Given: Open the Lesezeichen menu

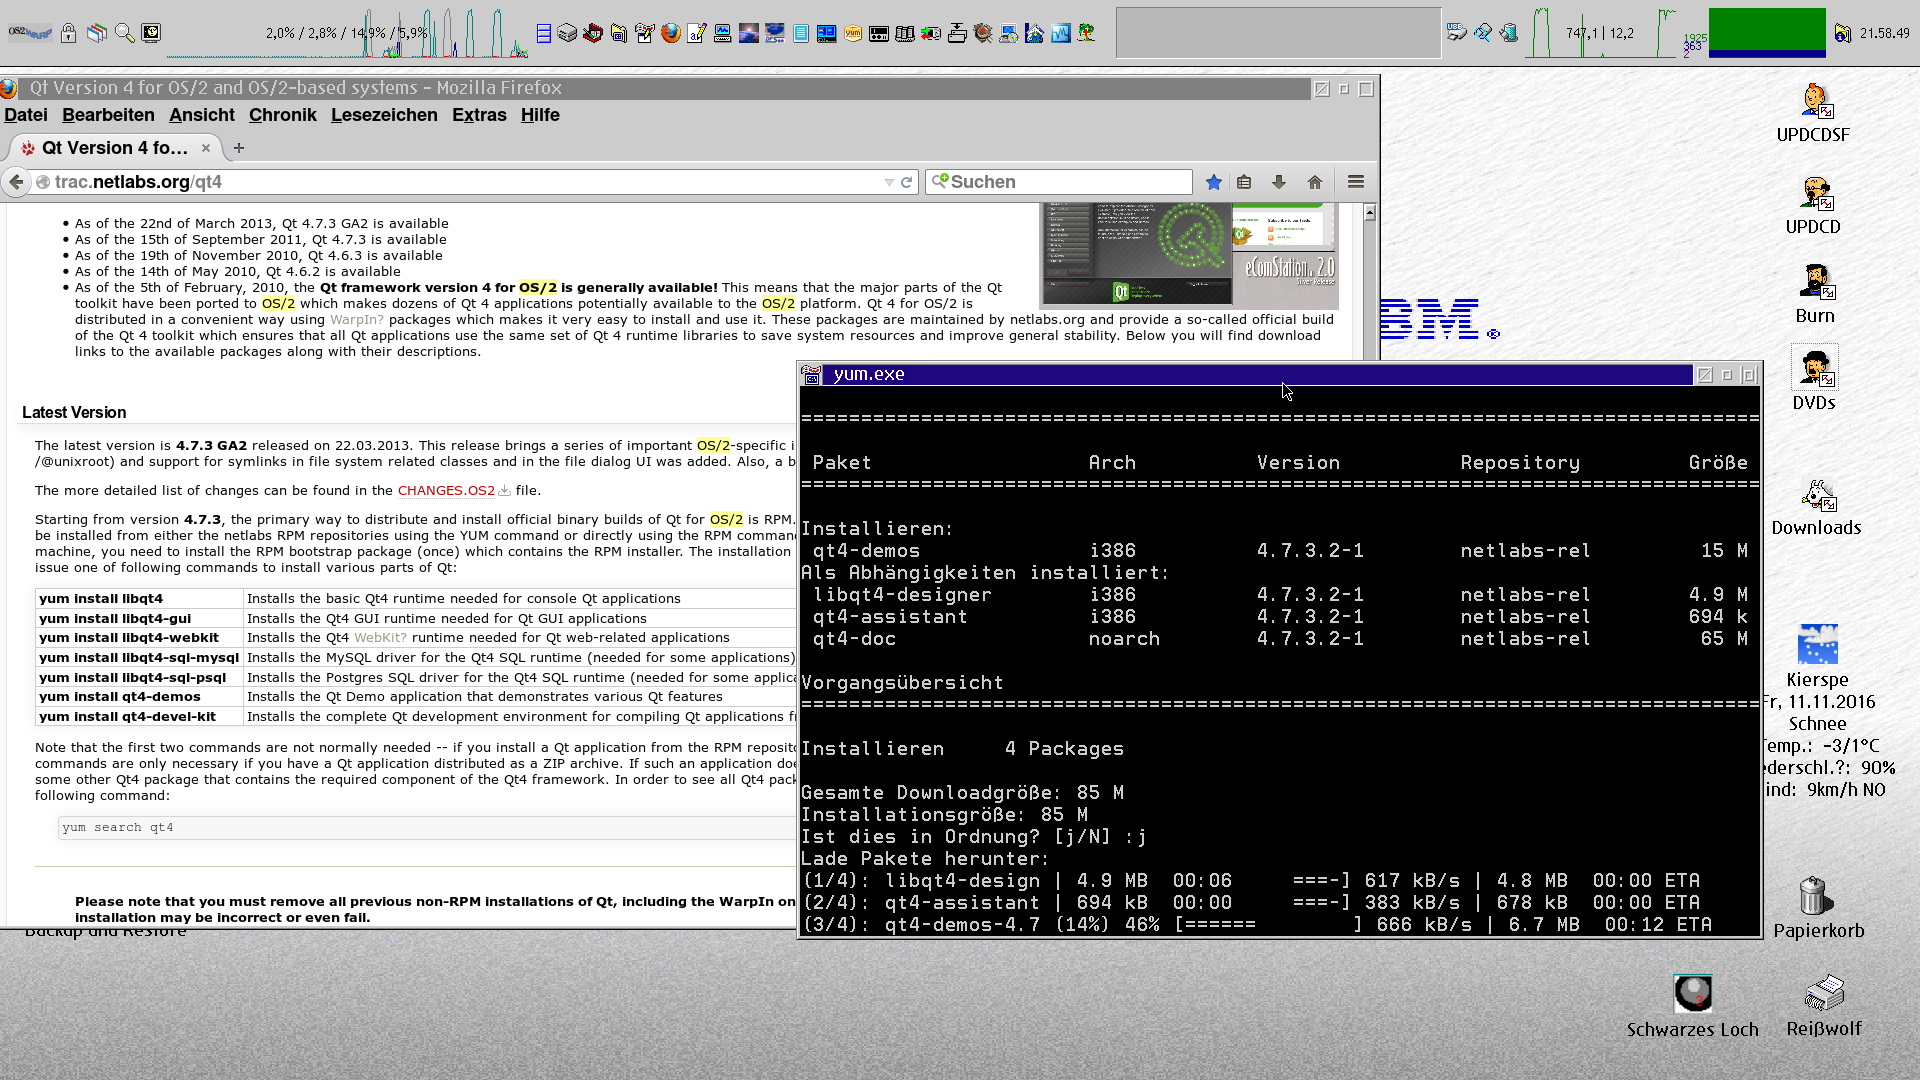Looking at the screenshot, I should pyautogui.click(x=384, y=115).
